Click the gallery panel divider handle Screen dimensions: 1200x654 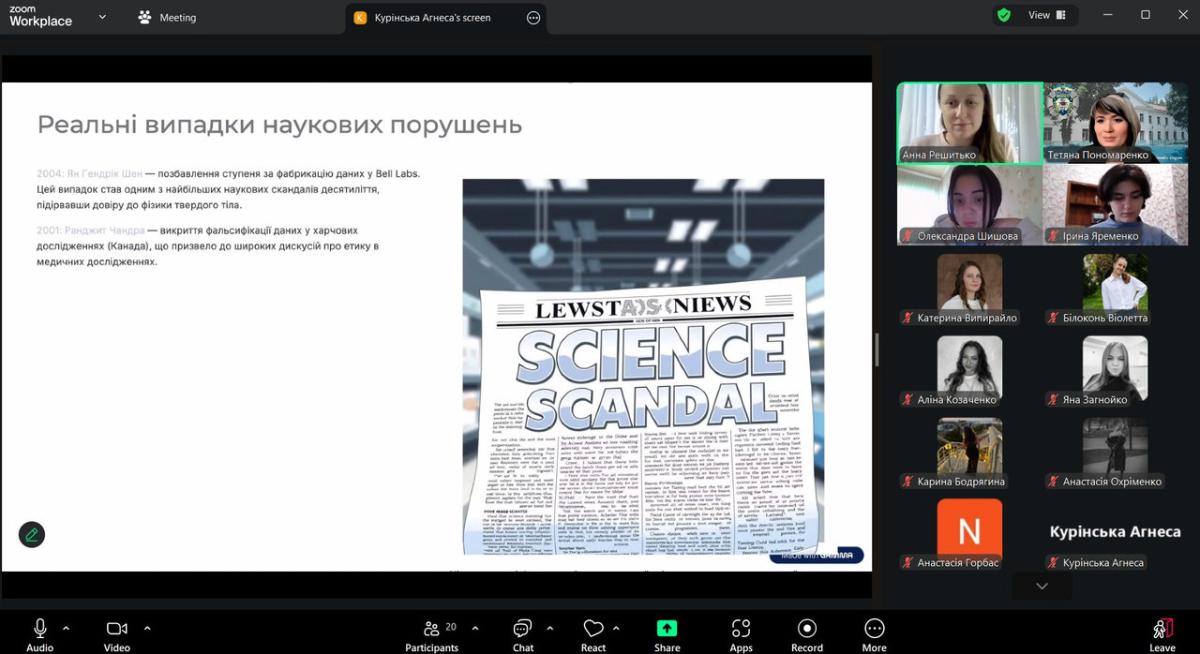[877, 349]
